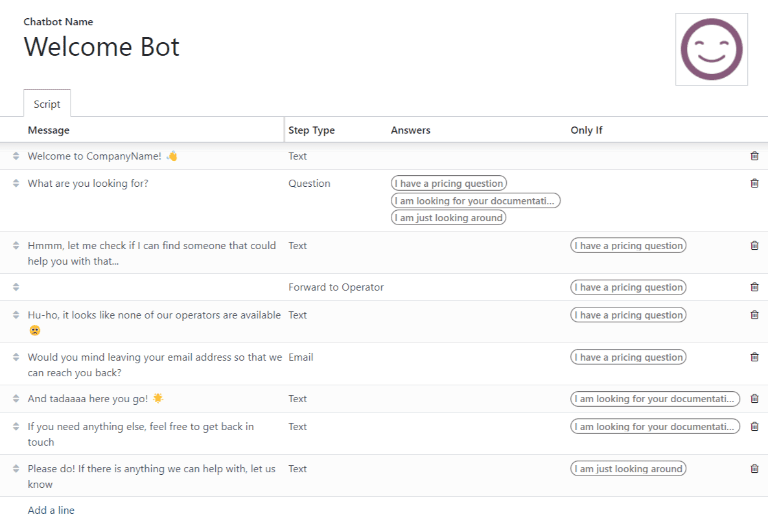Viewport: 768px width, 517px height.
Task: Delete the Forward to Operator step
Action: pyautogui.click(x=754, y=287)
